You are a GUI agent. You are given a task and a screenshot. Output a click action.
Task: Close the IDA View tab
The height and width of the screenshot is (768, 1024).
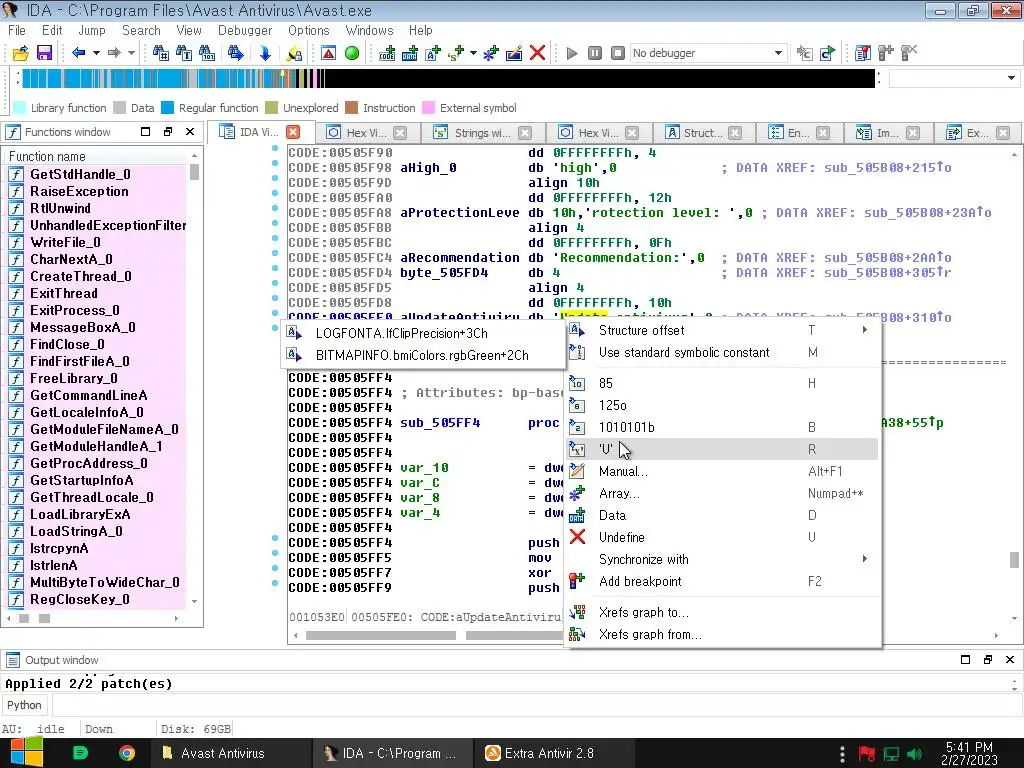point(293,132)
